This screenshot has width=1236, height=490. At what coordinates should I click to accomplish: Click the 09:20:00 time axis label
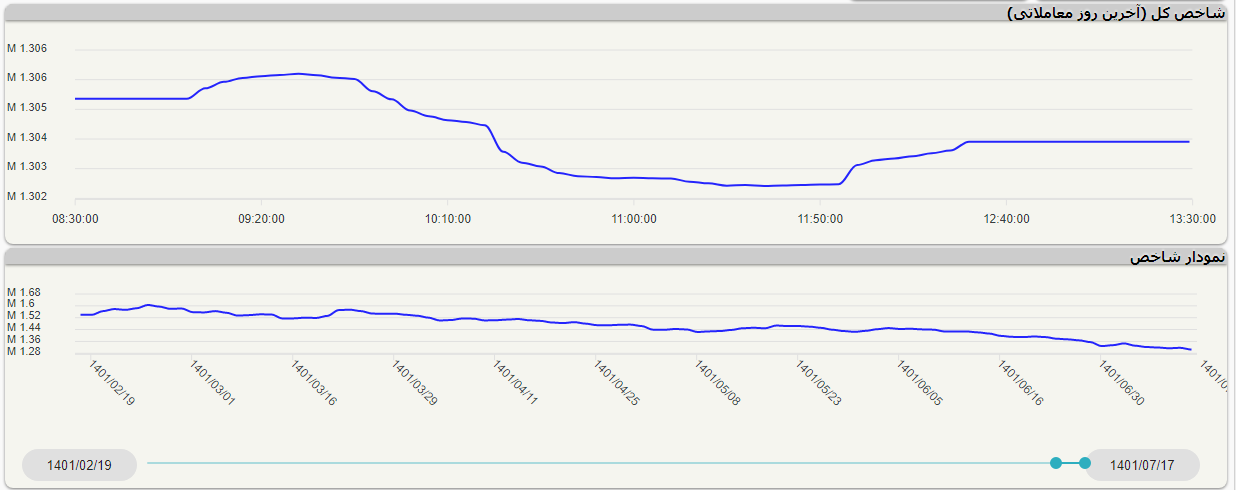point(261,218)
